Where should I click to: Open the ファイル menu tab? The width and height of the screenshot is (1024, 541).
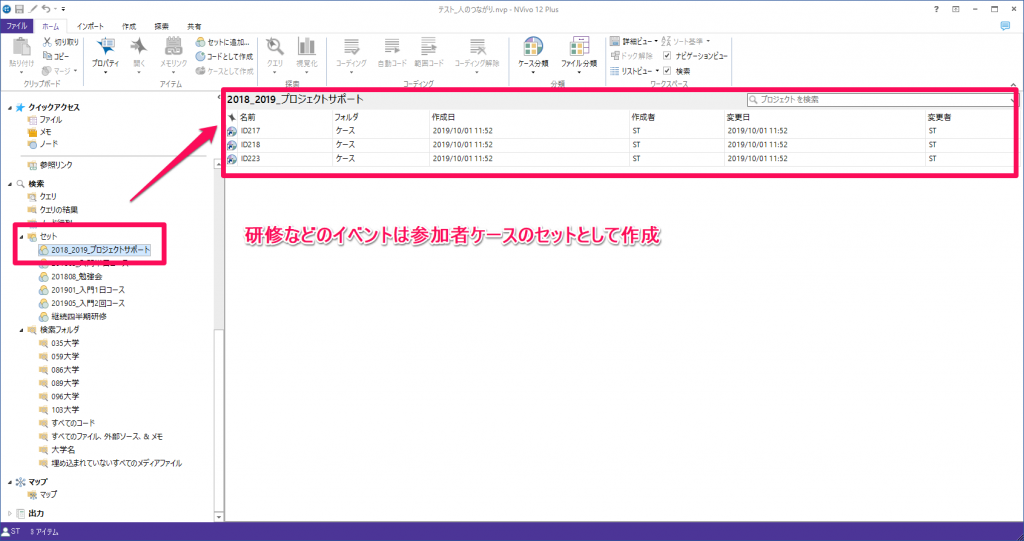pyautogui.click(x=18, y=26)
